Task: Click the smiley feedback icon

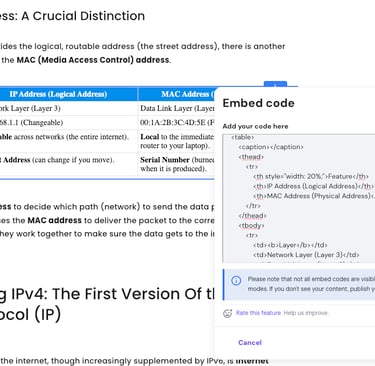Action: click(227, 313)
